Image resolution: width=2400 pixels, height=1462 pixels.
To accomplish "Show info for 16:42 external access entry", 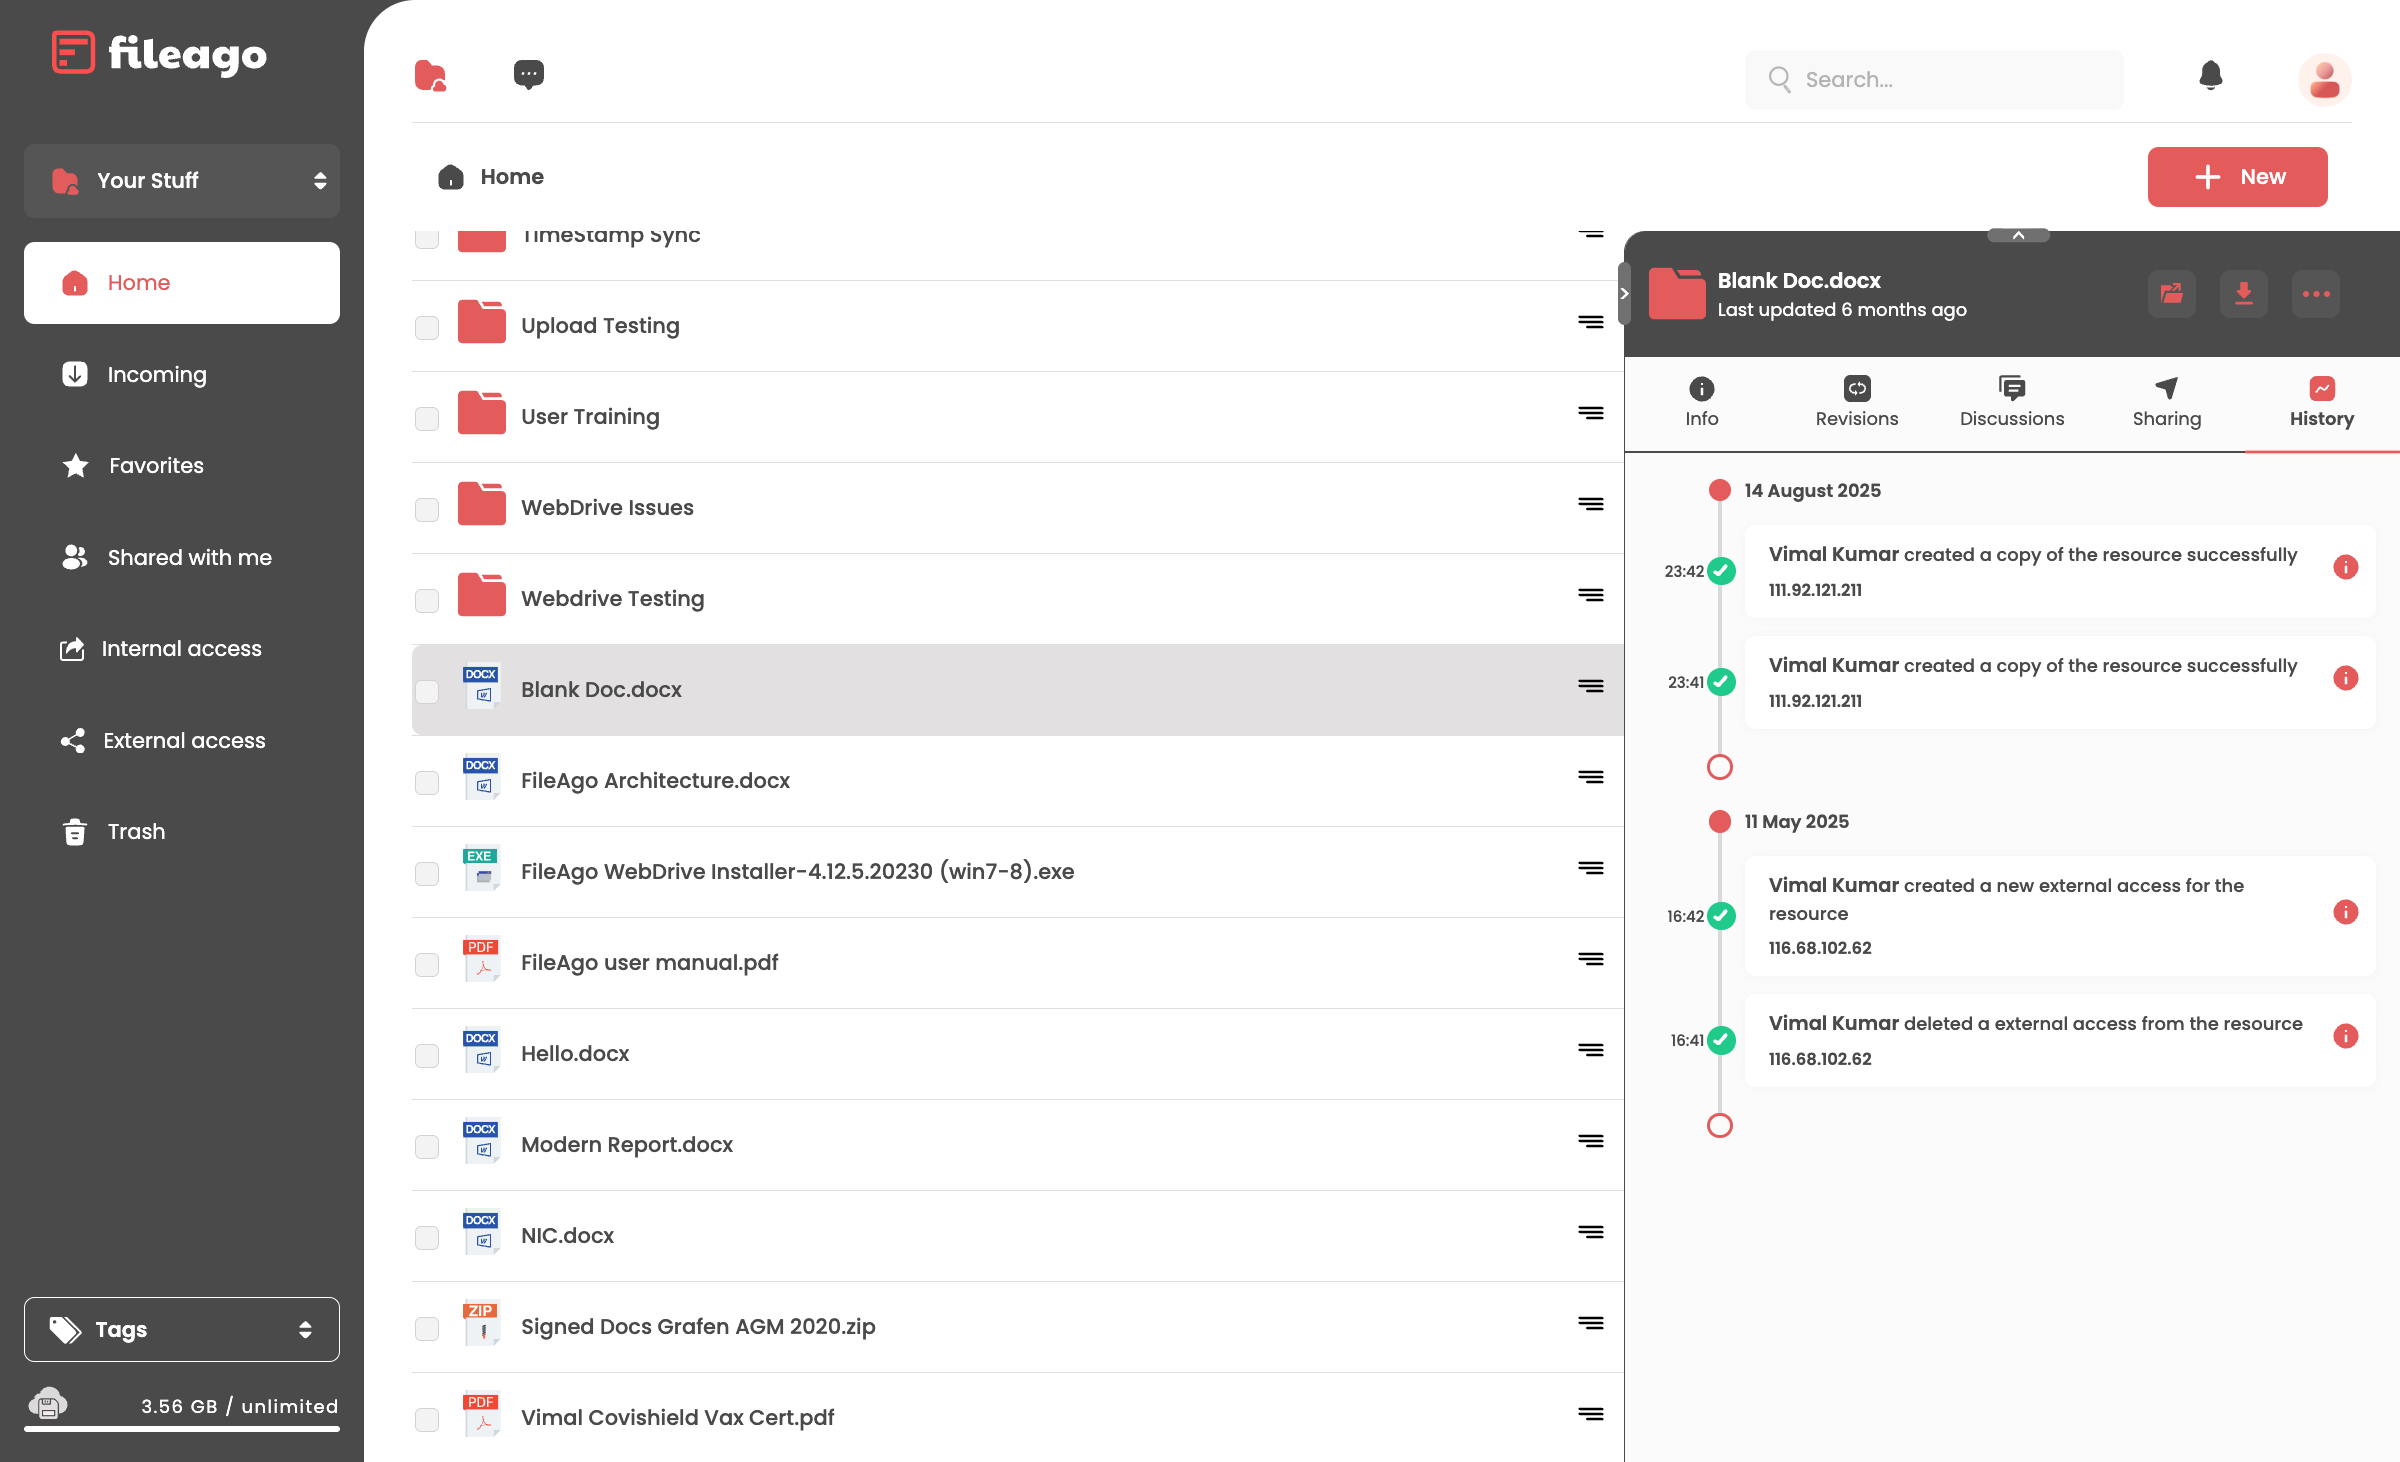I will coord(2346,912).
